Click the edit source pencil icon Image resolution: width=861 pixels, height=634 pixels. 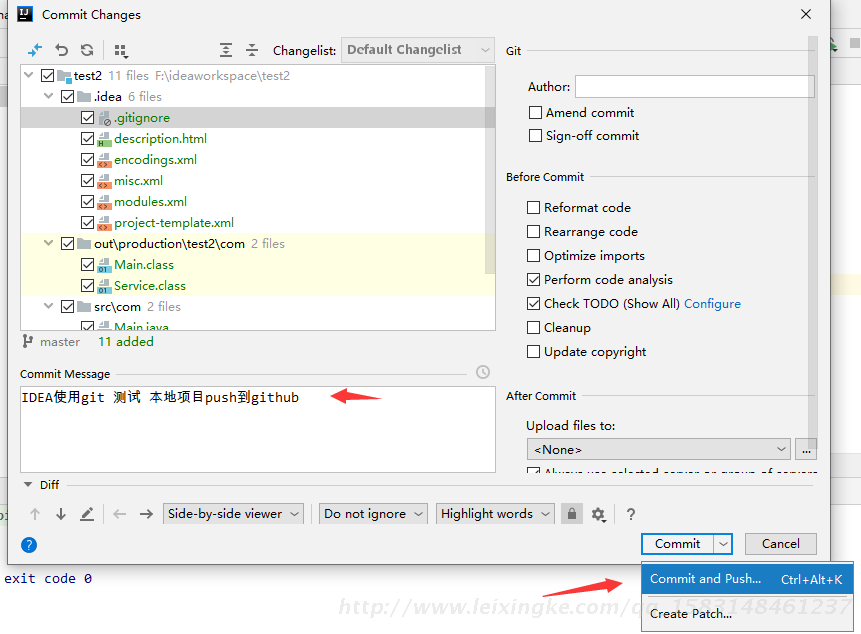click(x=87, y=514)
